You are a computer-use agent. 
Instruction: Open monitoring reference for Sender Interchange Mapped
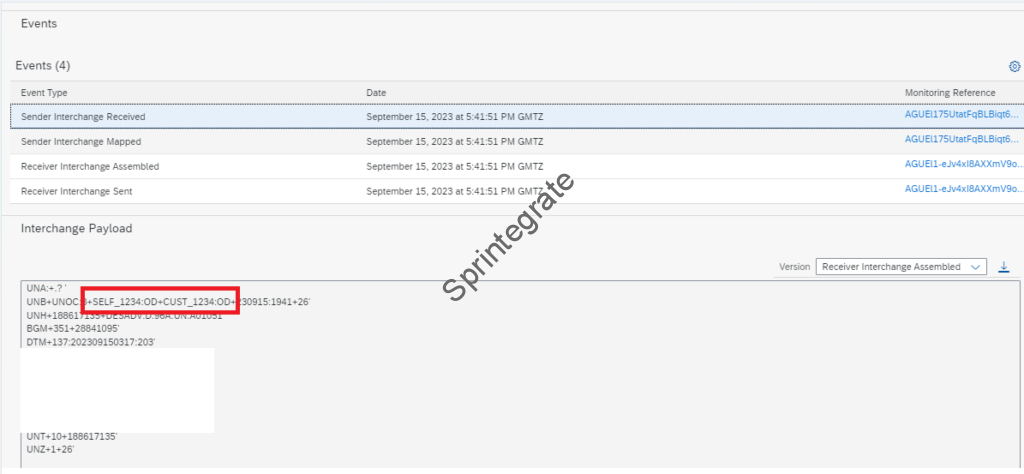(x=961, y=140)
